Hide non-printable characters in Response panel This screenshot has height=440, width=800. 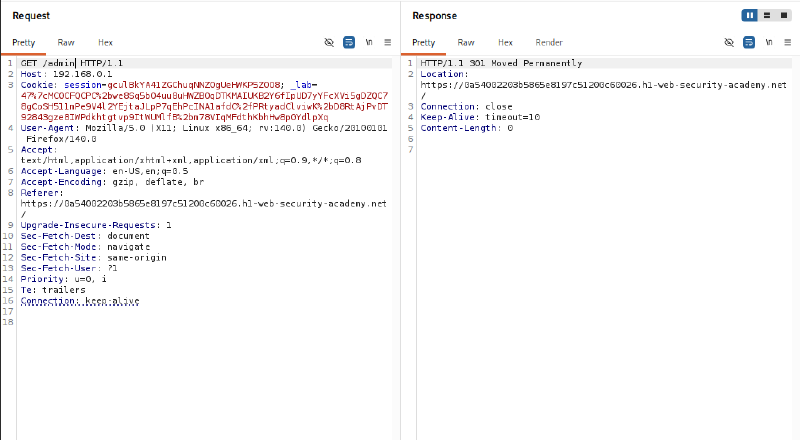[729, 42]
